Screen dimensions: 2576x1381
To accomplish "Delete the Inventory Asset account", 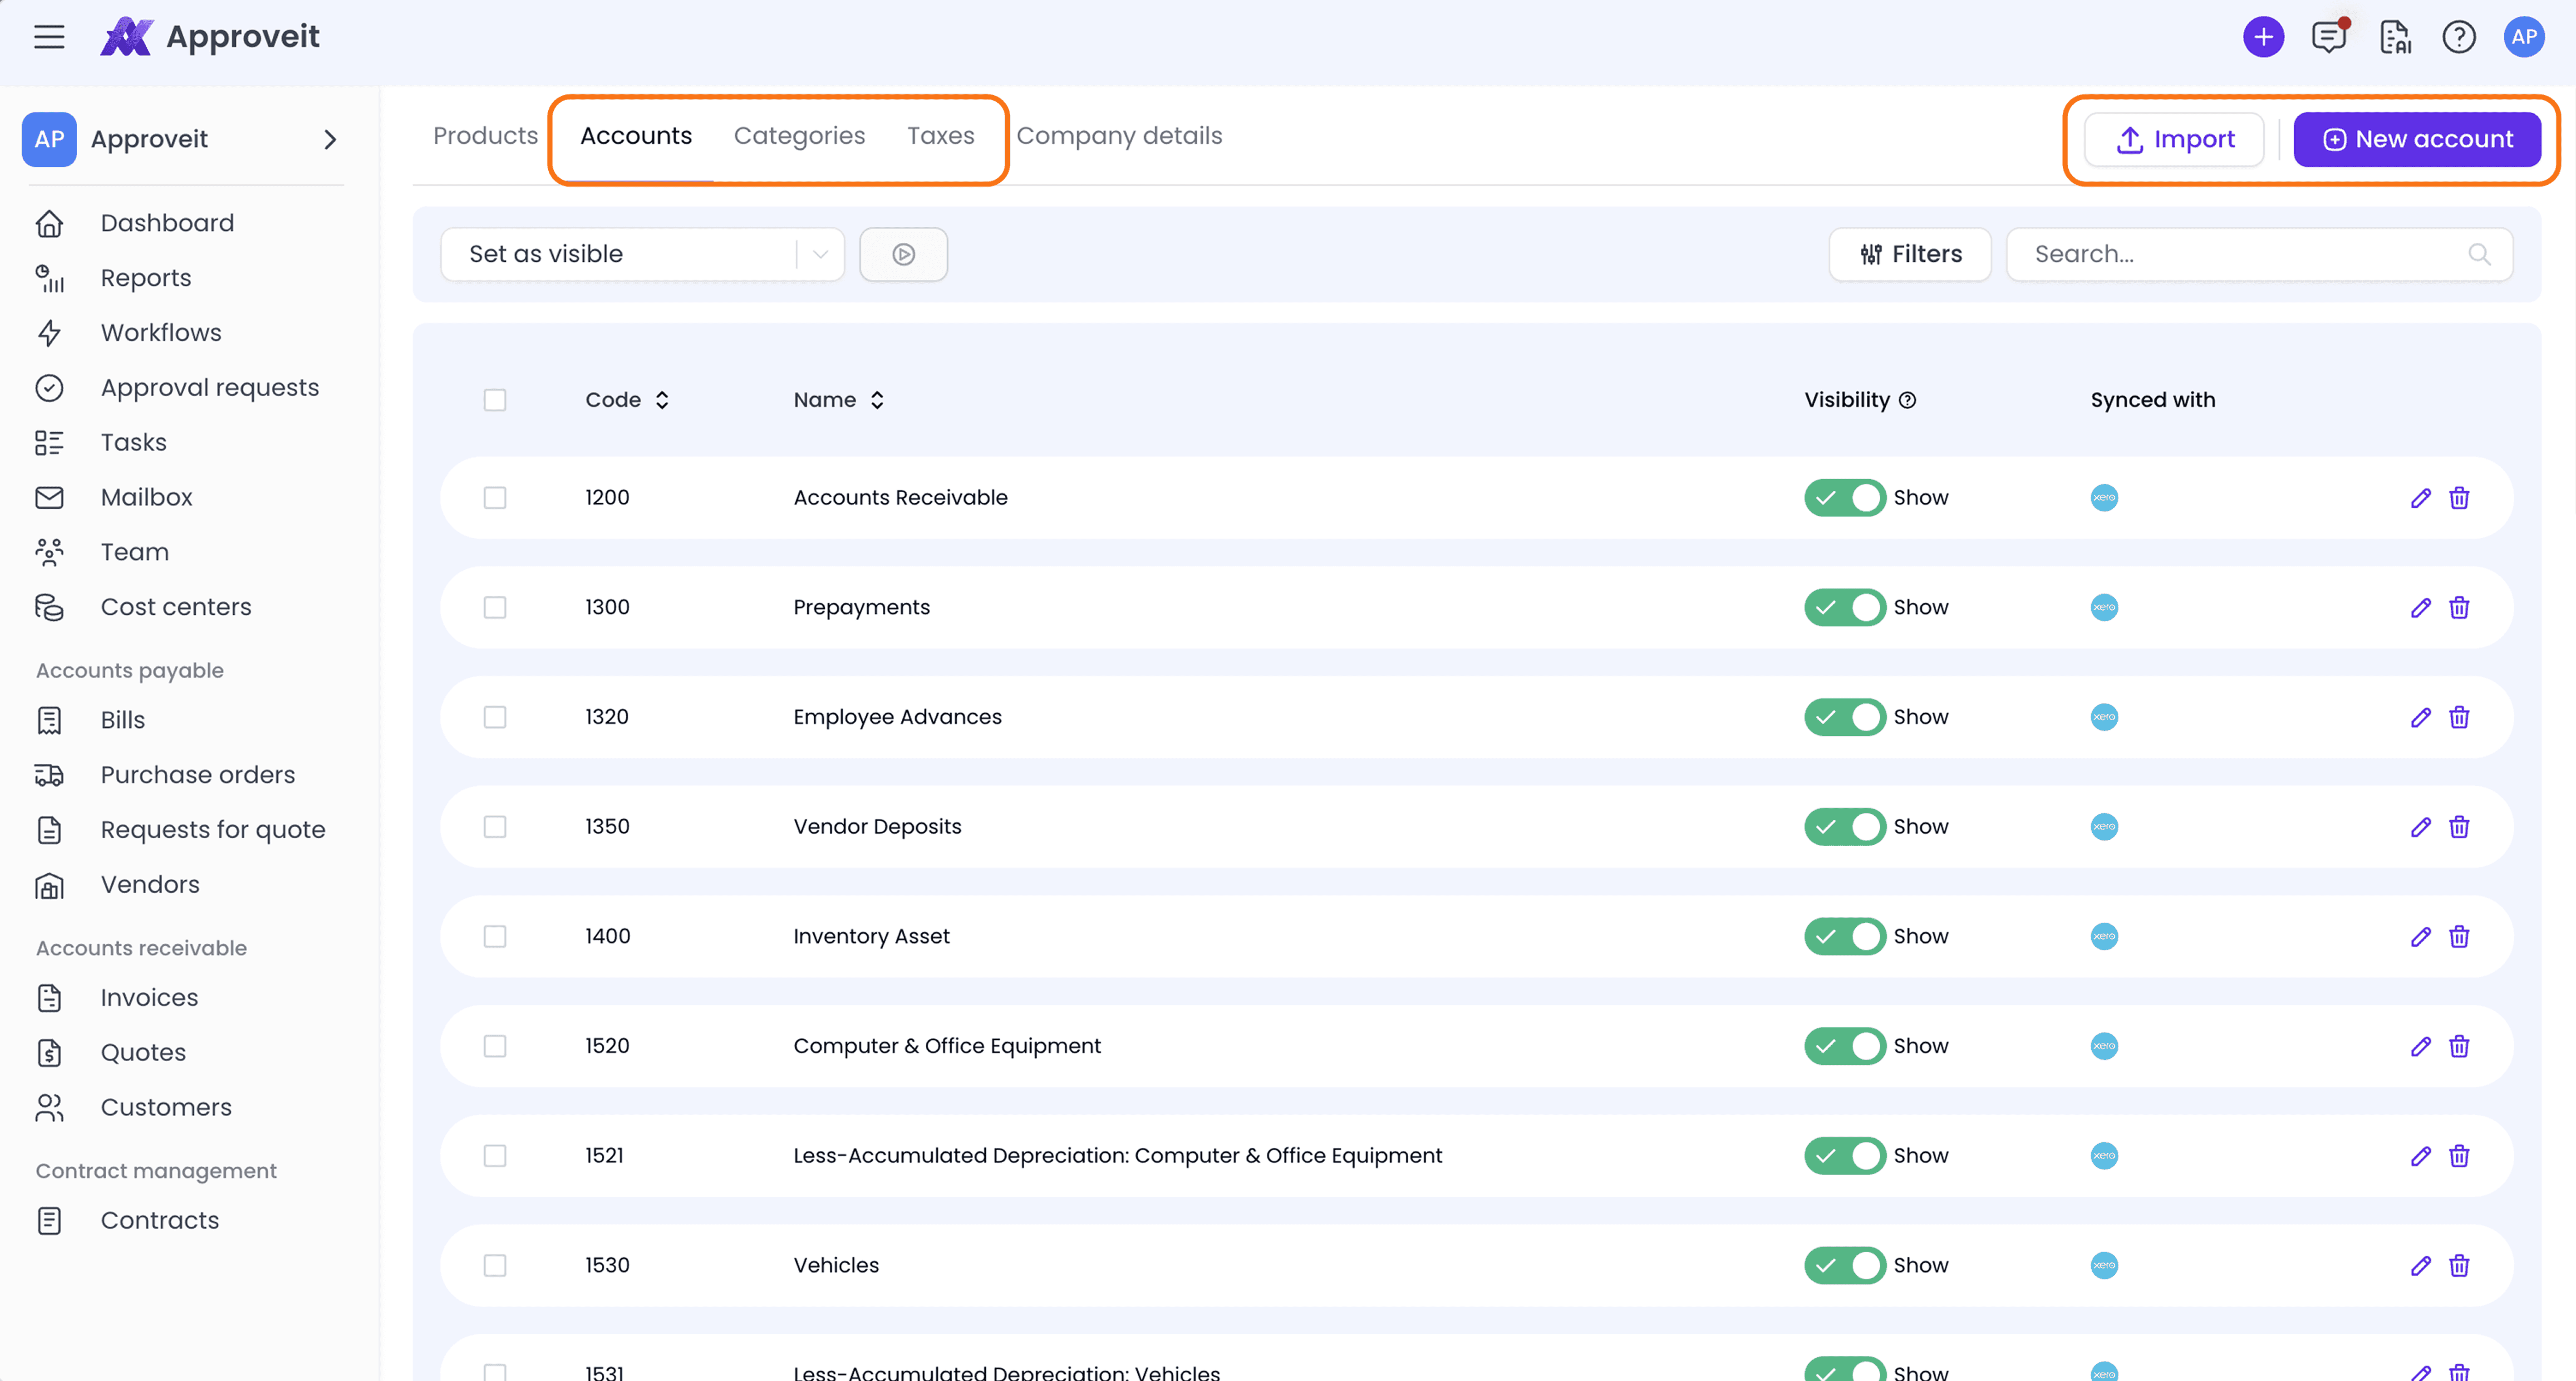I will [x=2459, y=936].
